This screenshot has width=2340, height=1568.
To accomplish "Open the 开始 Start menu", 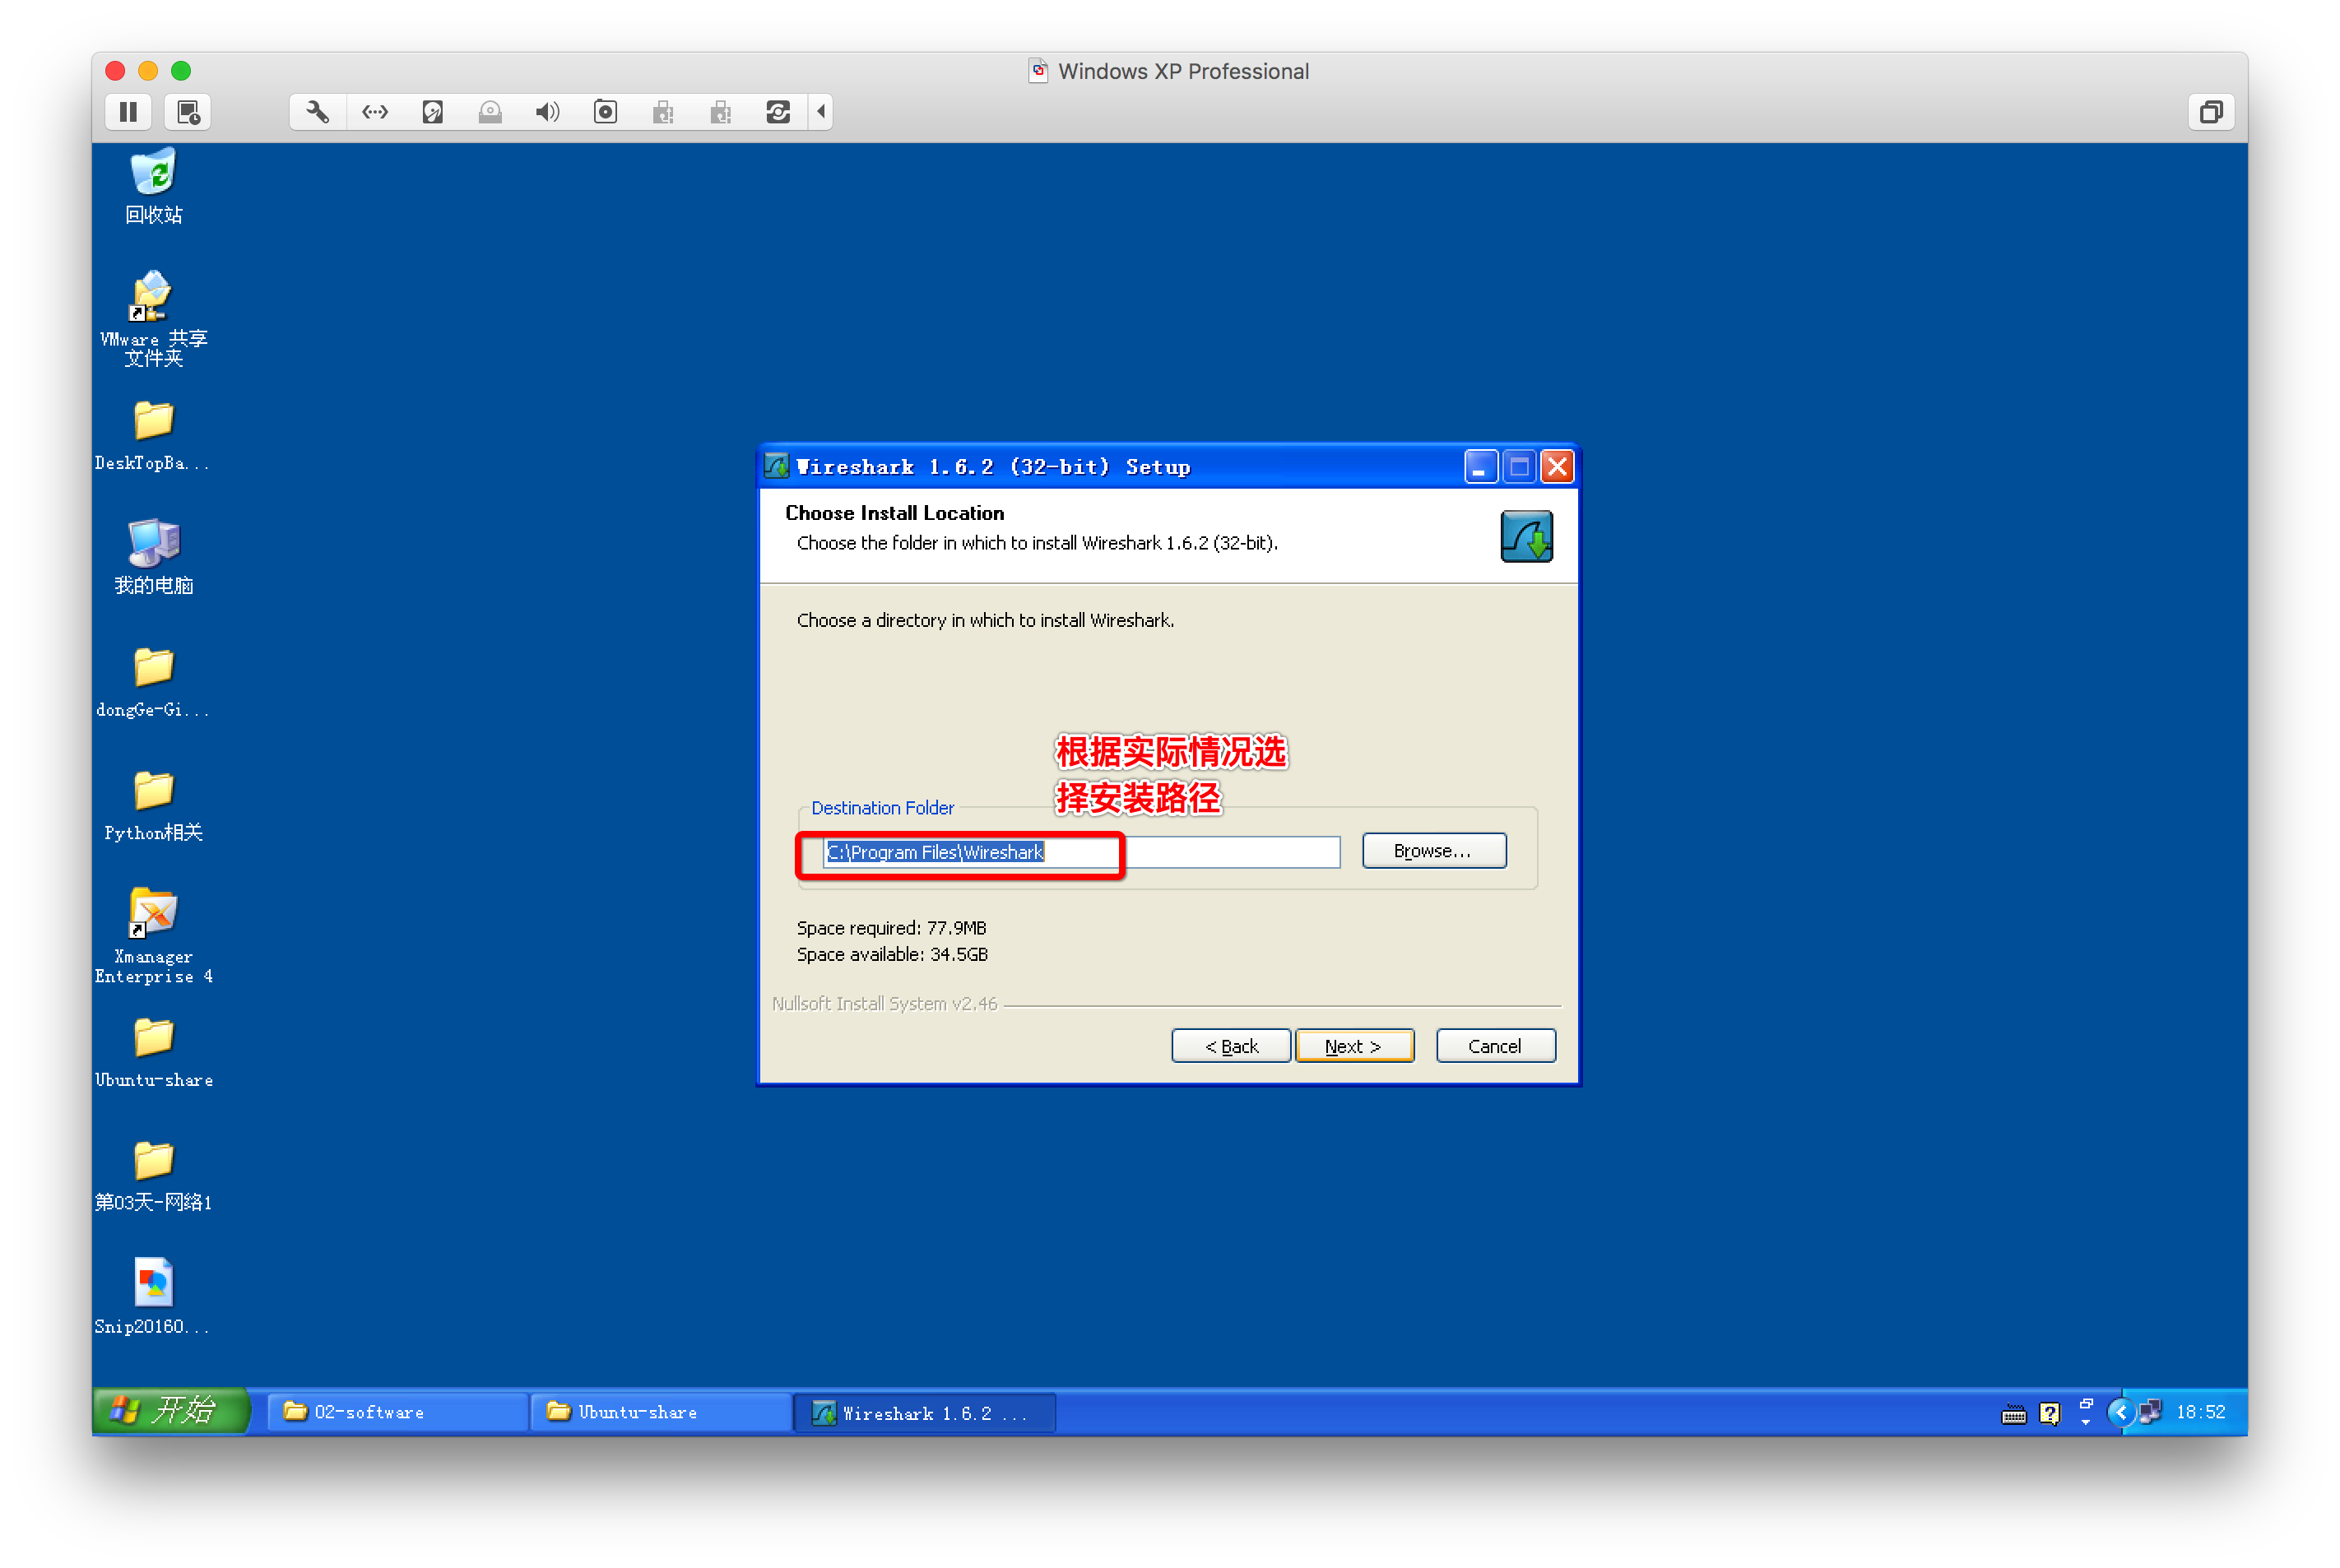I will pyautogui.click(x=170, y=1411).
